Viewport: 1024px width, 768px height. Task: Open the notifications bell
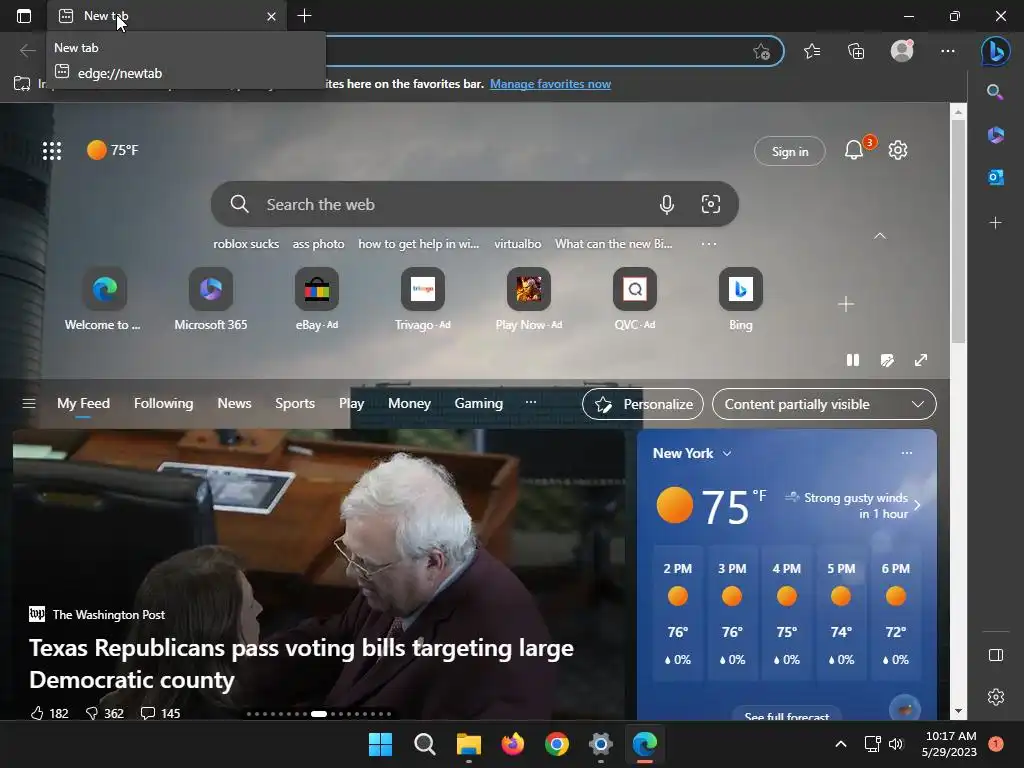click(x=854, y=150)
